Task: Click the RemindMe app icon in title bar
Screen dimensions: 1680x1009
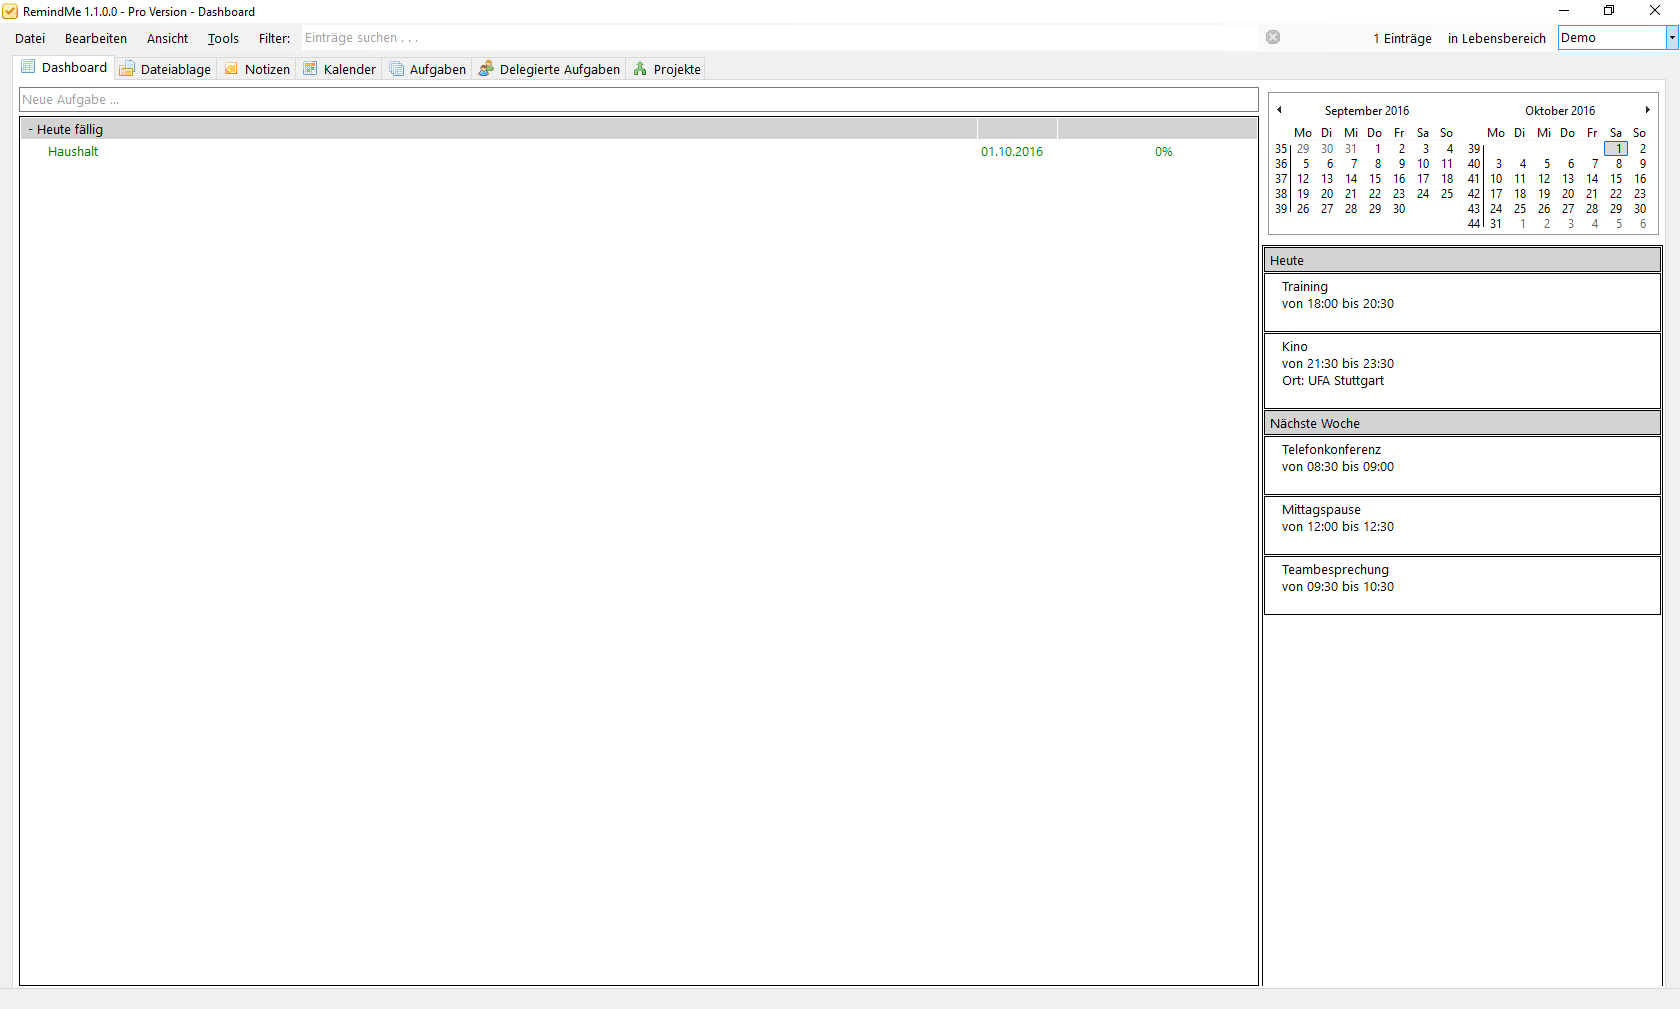Action: click(10, 12)
